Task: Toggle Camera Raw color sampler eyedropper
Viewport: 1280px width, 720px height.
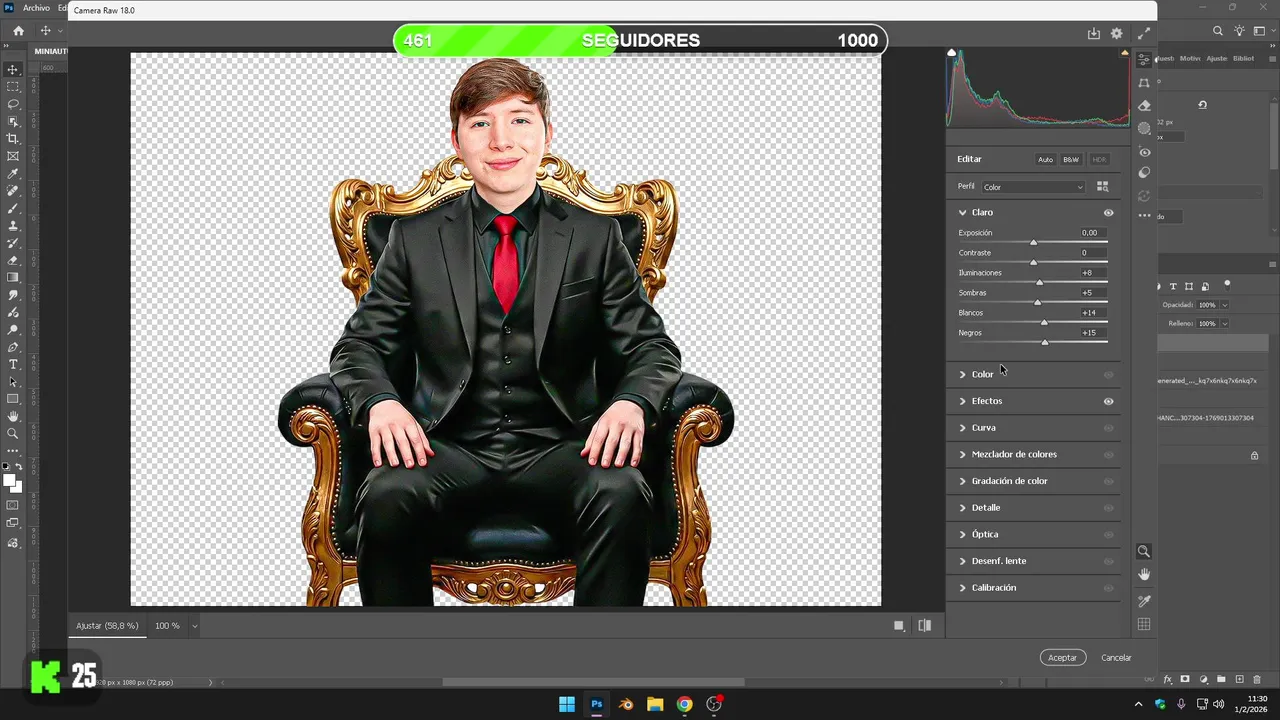Action: point(1144,601)
